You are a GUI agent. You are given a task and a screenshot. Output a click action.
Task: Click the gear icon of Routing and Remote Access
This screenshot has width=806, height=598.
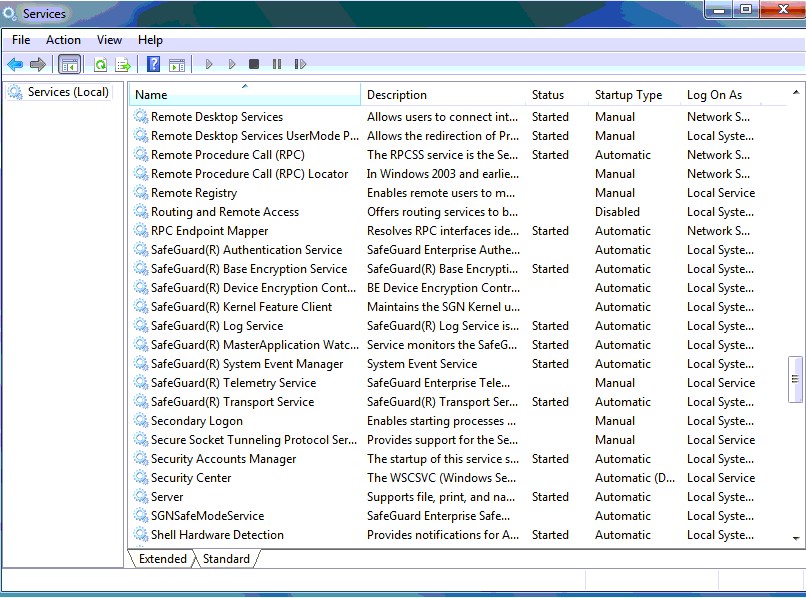[x=141, y=212]
